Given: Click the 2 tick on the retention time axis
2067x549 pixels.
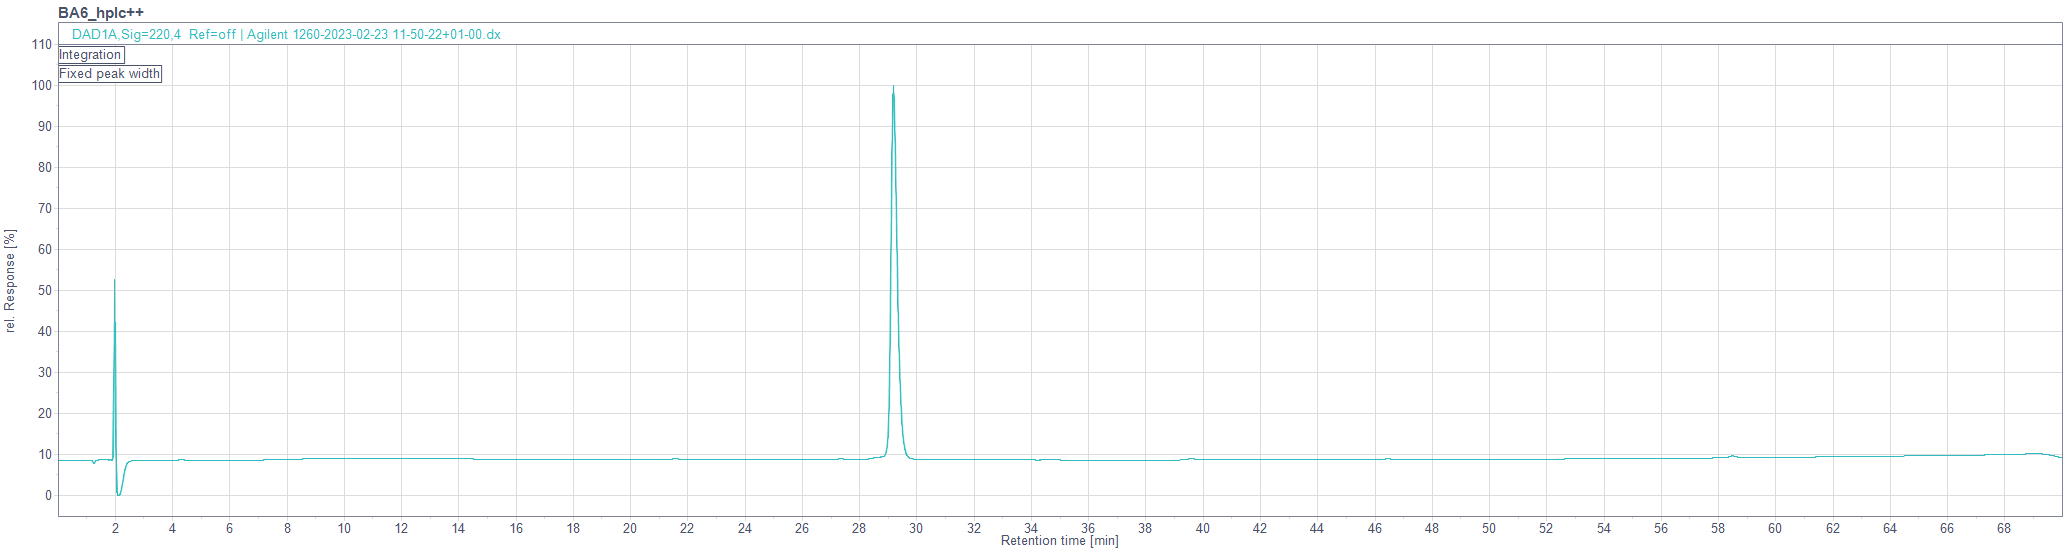Looking at the screenshot, I should [115, 528].
